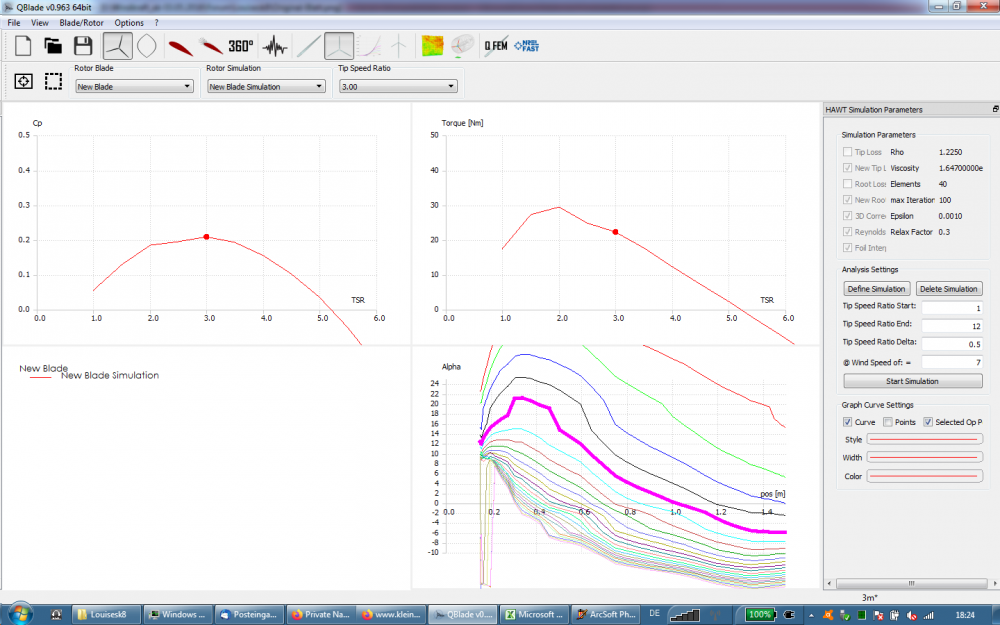Click the Start Simulation button
Screen dimensions: 1000x625
click(x=911, y=381)
